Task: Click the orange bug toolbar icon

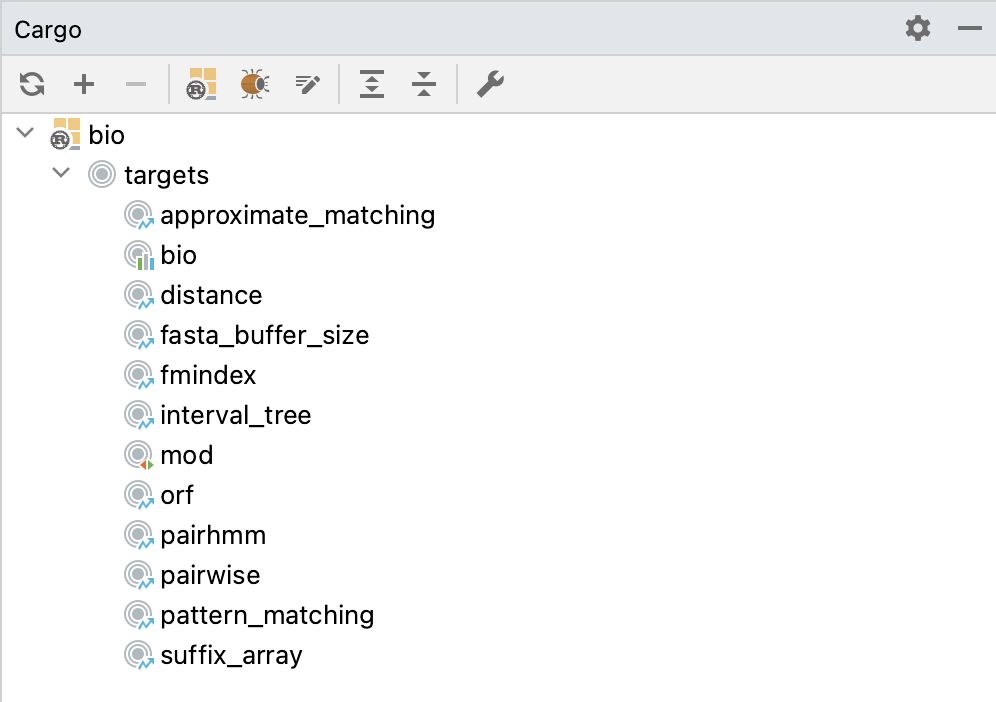Action: click(x=253, y=84)
